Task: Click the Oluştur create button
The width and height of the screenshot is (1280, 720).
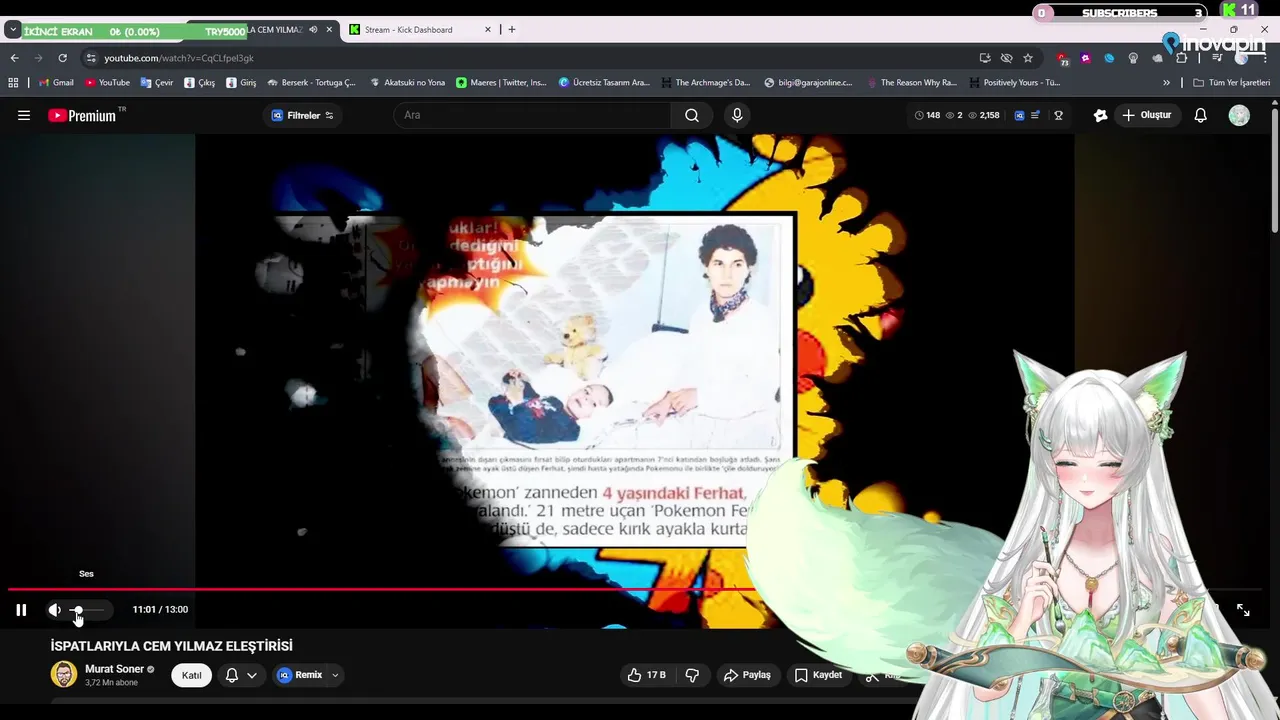Action: click(x=1146, y=115)
